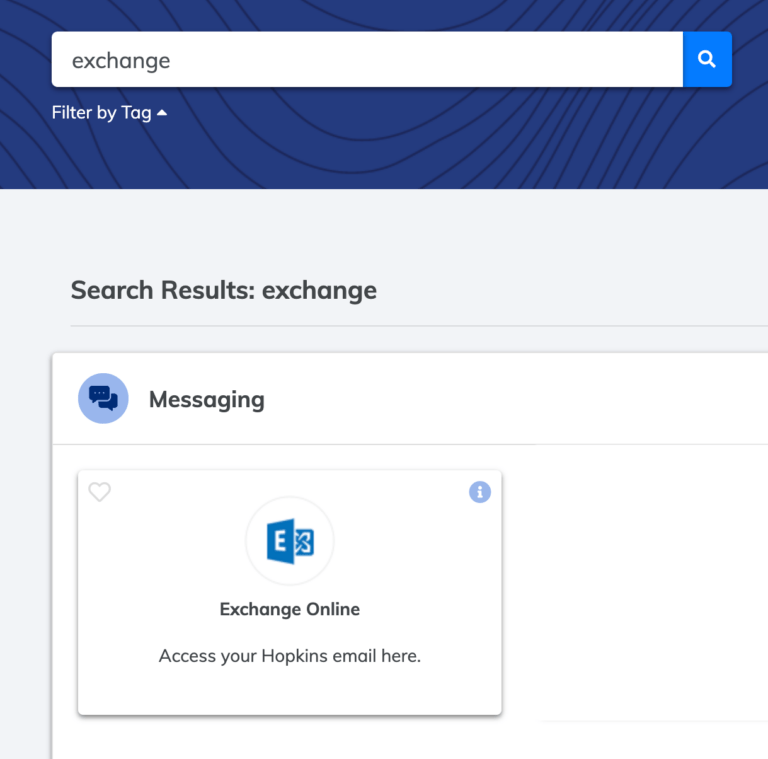Open the Exchange Online title link
Screen dimensions: 768x759
[x=289, y=609]
